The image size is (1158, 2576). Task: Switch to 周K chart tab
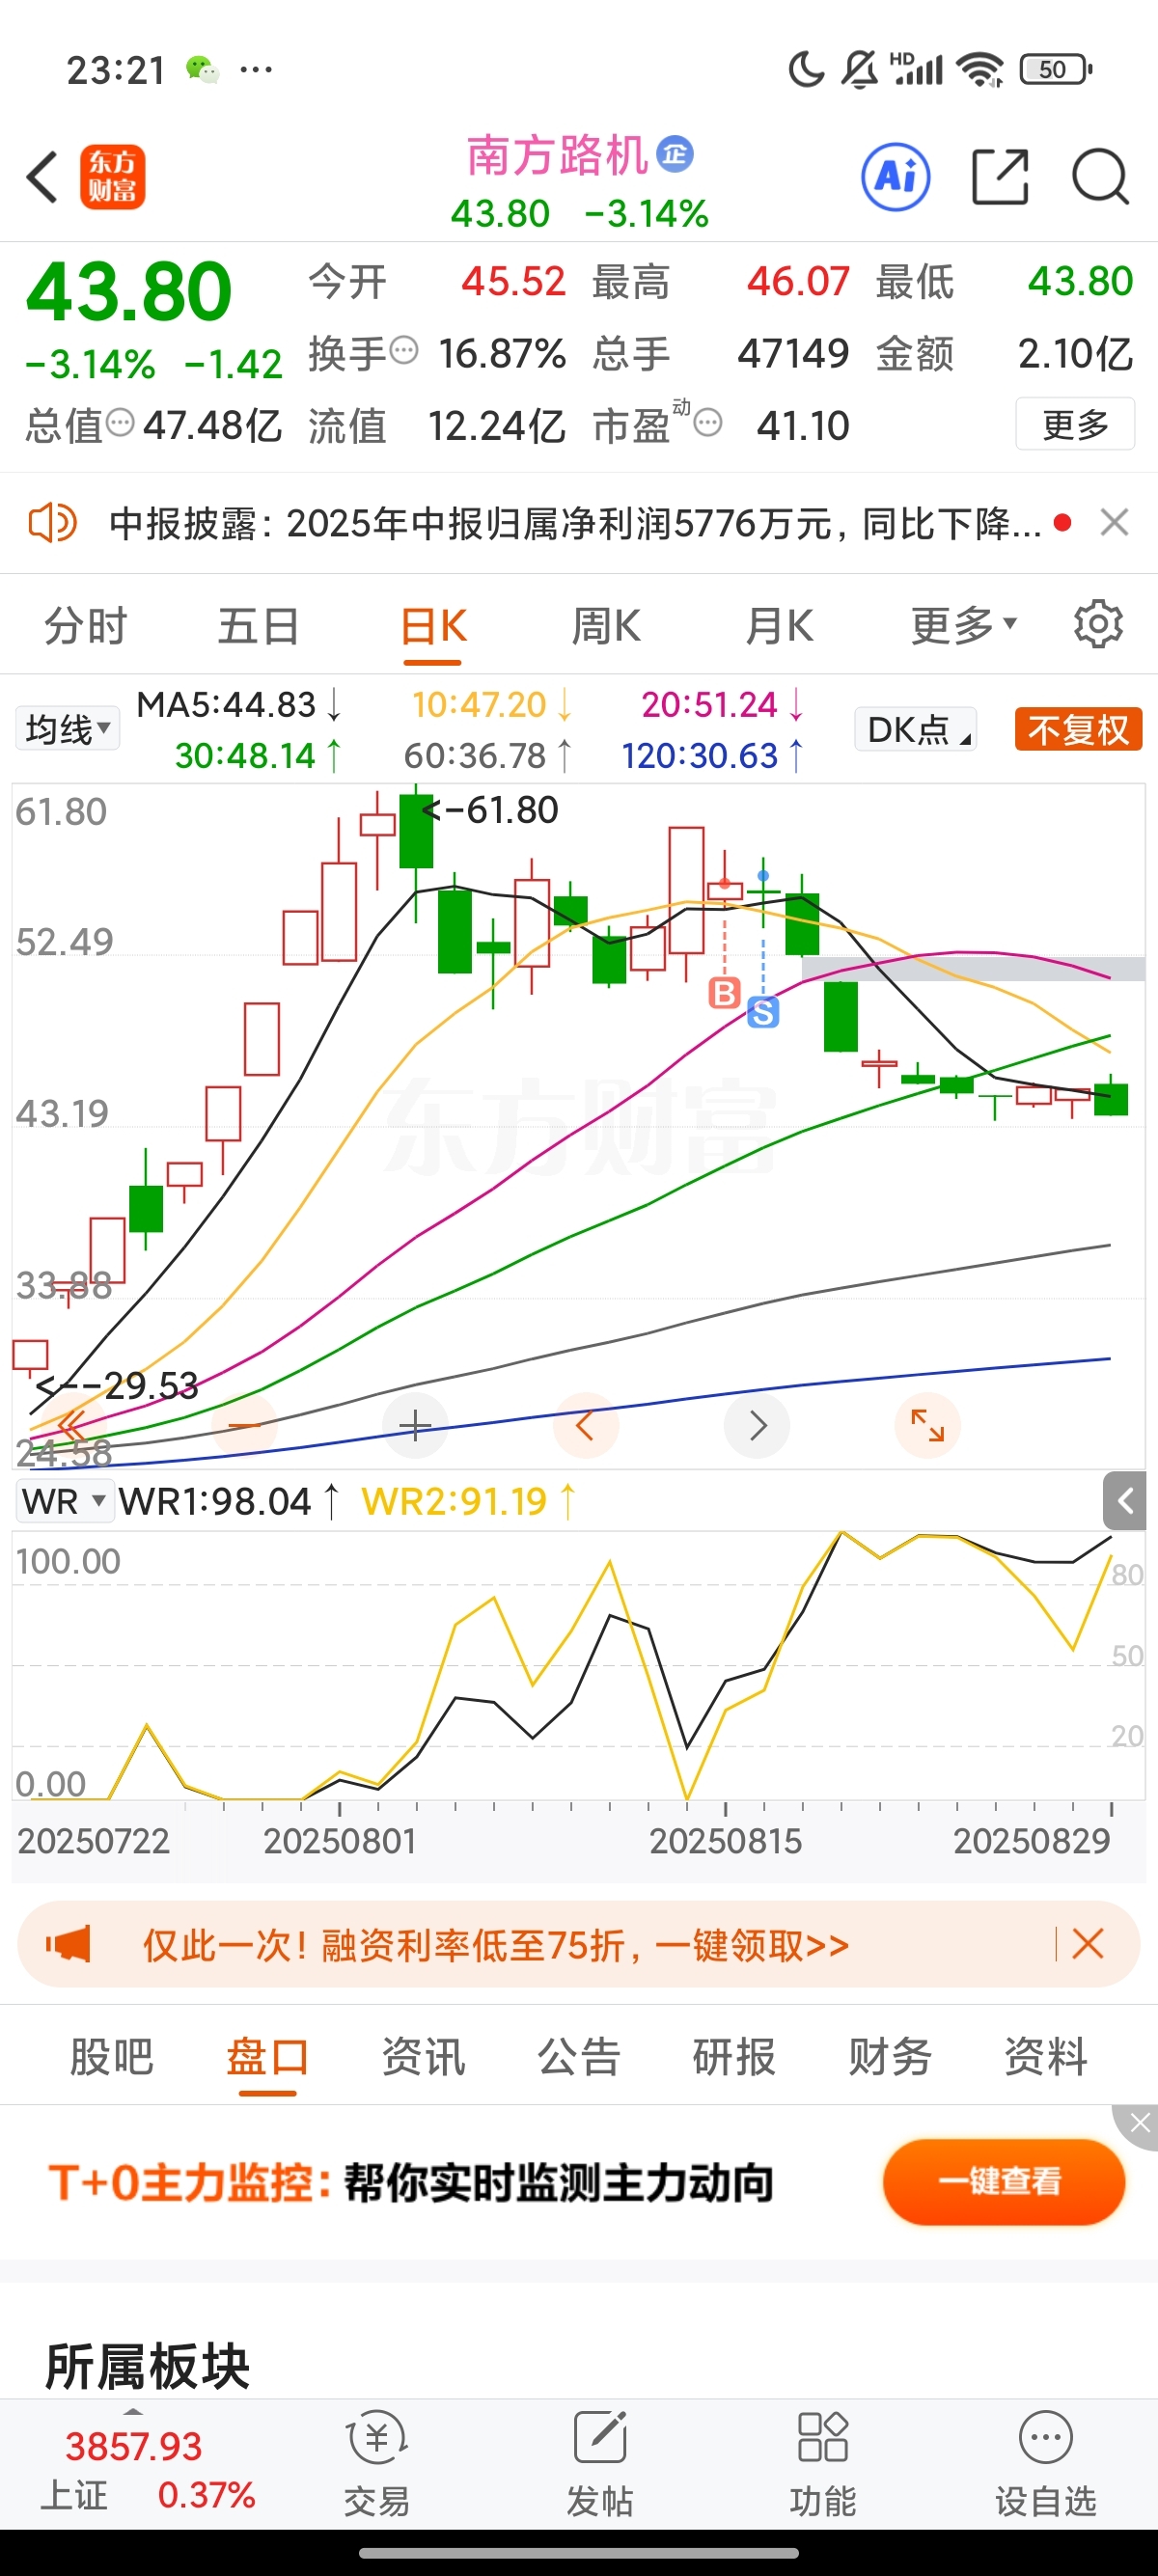[606, 626]
